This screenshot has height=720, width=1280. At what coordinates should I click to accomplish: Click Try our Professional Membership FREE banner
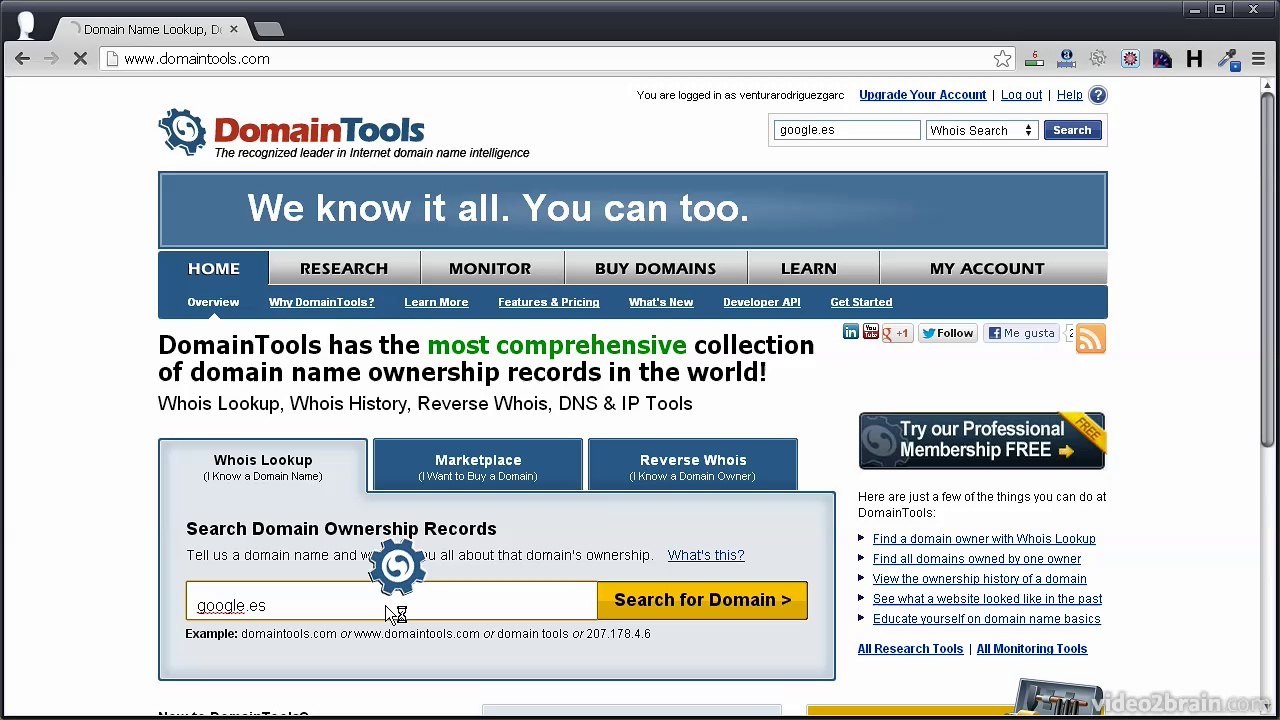(982, 440)
